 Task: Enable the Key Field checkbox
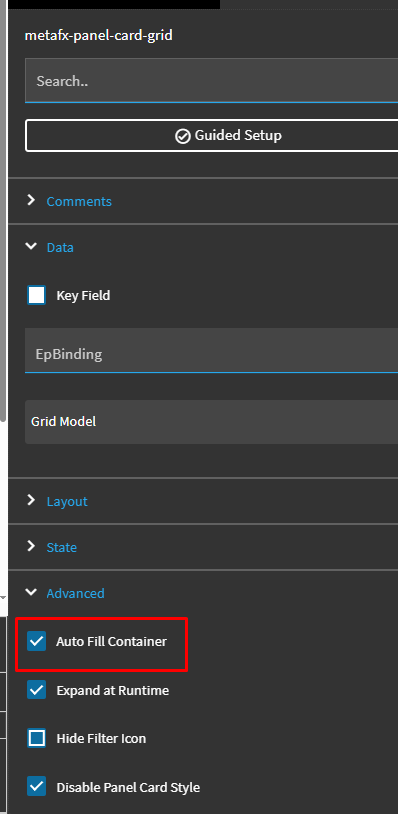[36, 295]
